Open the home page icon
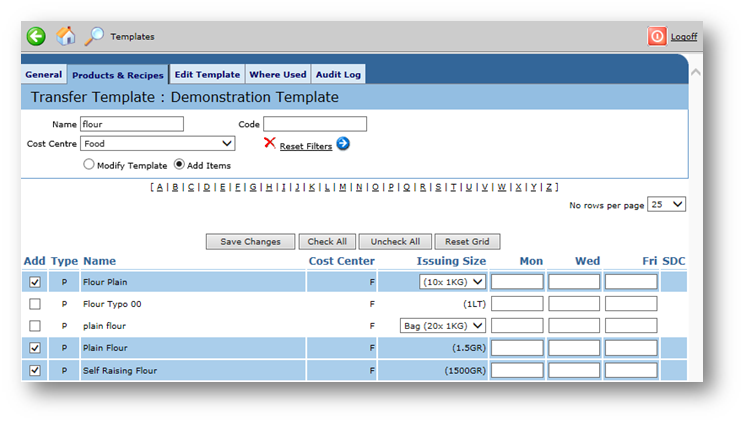745x424 pixels. click(66, 36)
